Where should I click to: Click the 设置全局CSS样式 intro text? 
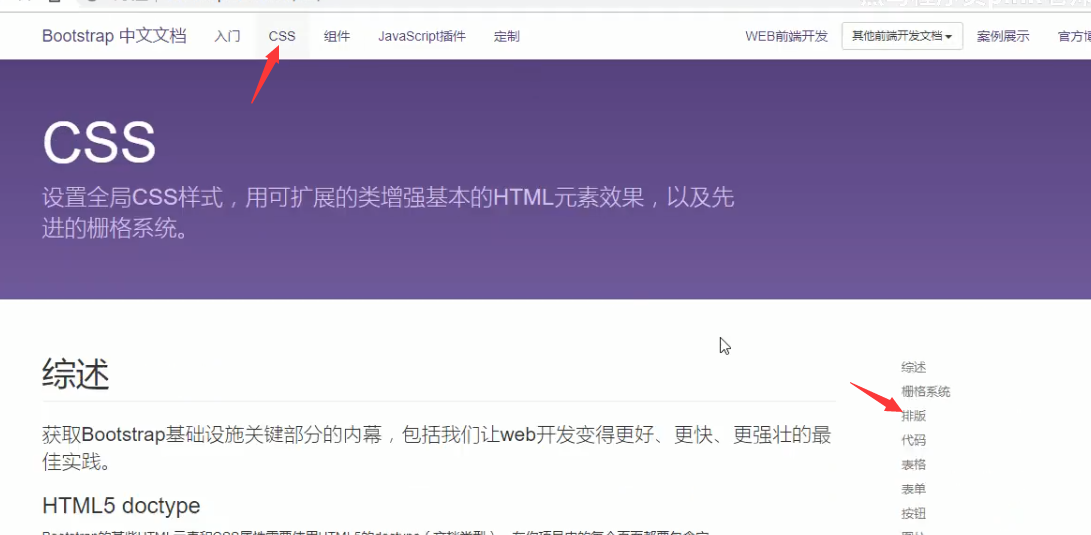click(388, 214)
